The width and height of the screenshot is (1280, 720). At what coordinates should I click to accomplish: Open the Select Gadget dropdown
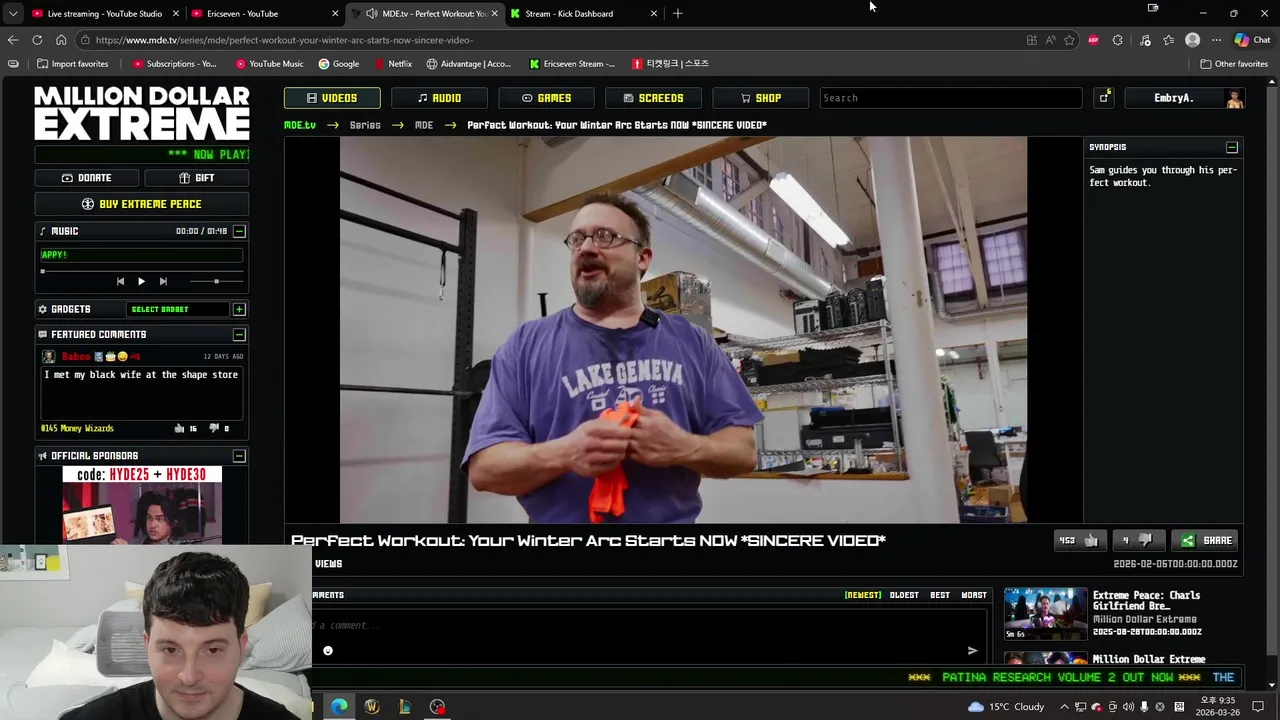pyautogui.click(x=178, y=309)
